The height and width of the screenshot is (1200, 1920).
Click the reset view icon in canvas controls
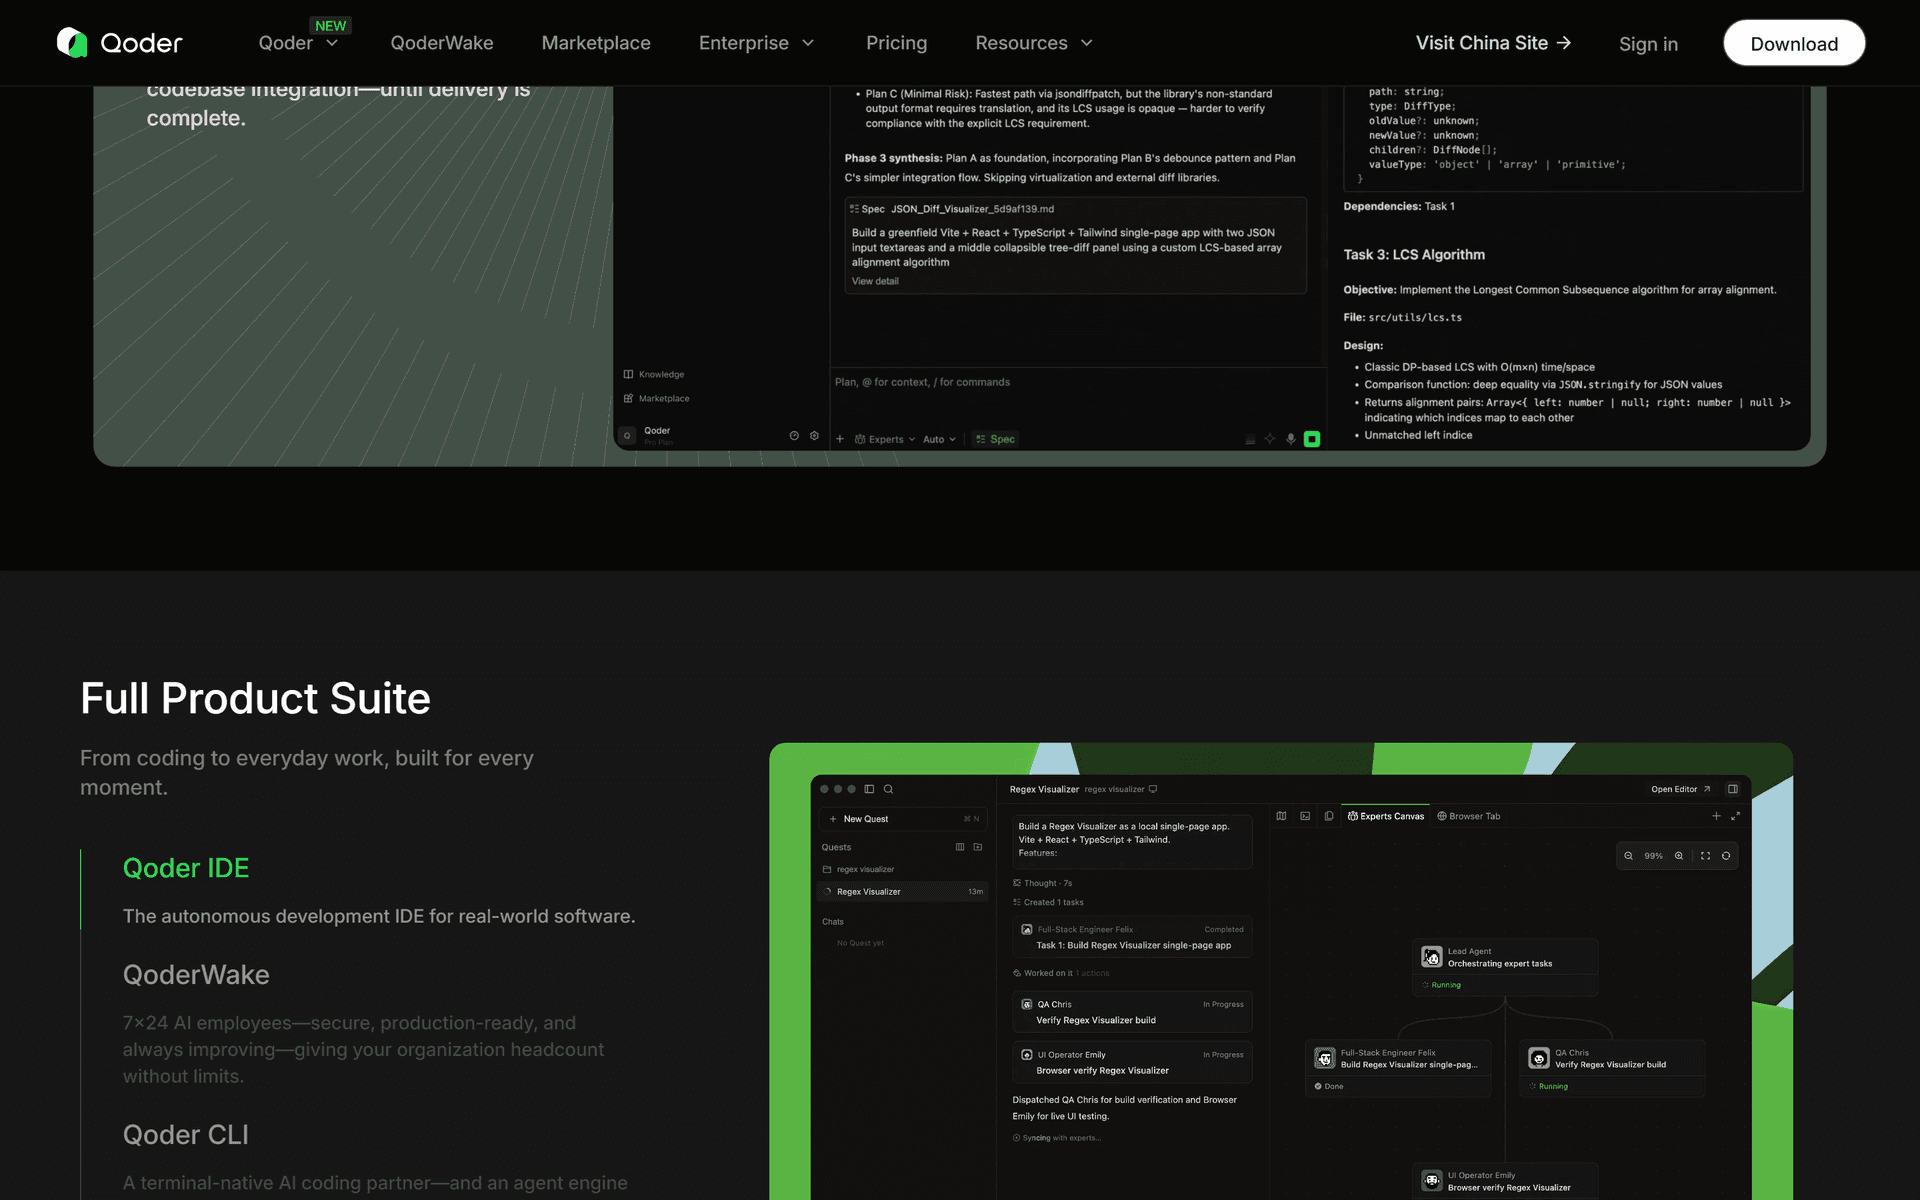coord(1726,856)
